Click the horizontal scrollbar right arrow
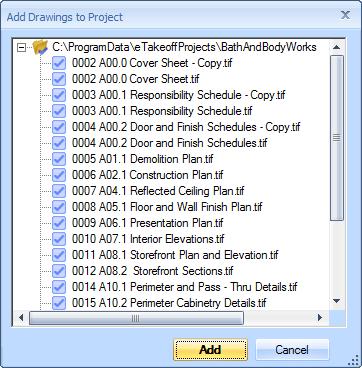Image resolution: width=362 pixels, height=368 pixels. pyautogui.click(x=320, y=318)
